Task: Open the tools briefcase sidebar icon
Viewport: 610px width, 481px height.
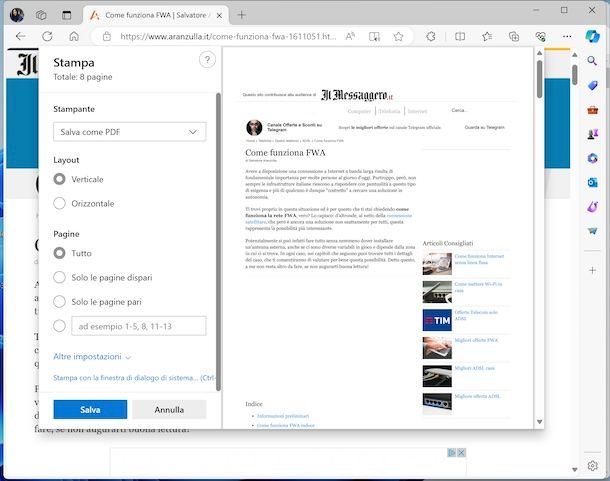Action: click(x=592, y=110)
